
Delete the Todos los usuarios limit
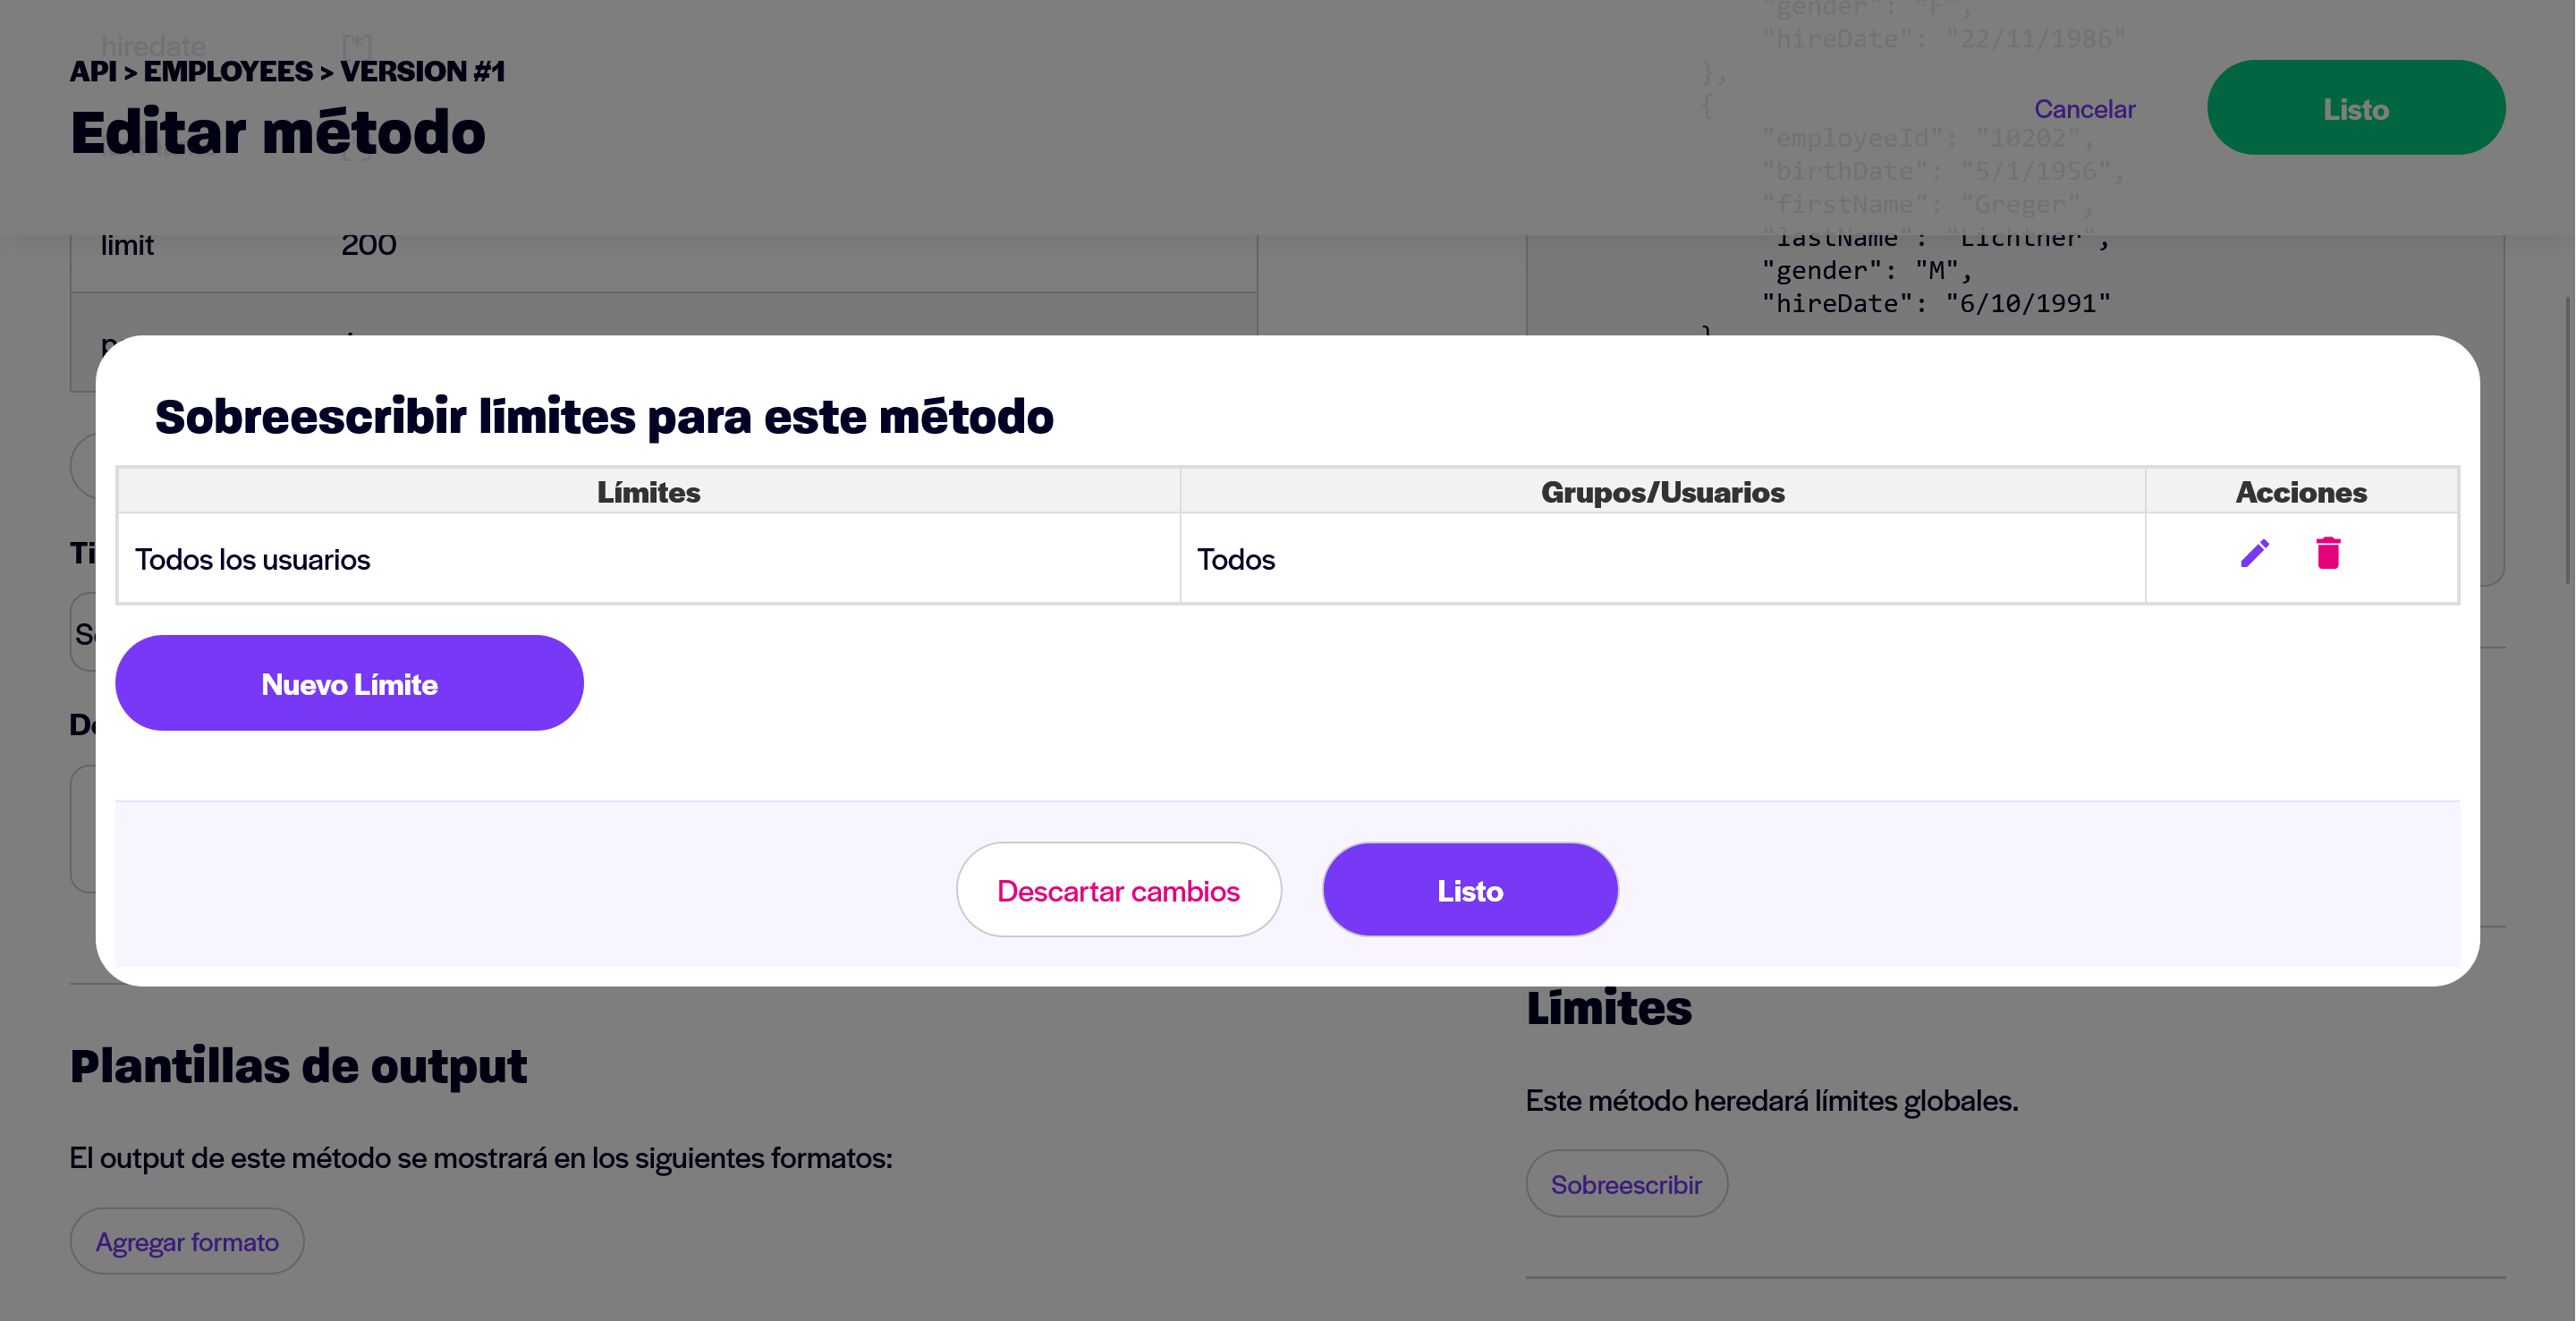pos(2328,553)
